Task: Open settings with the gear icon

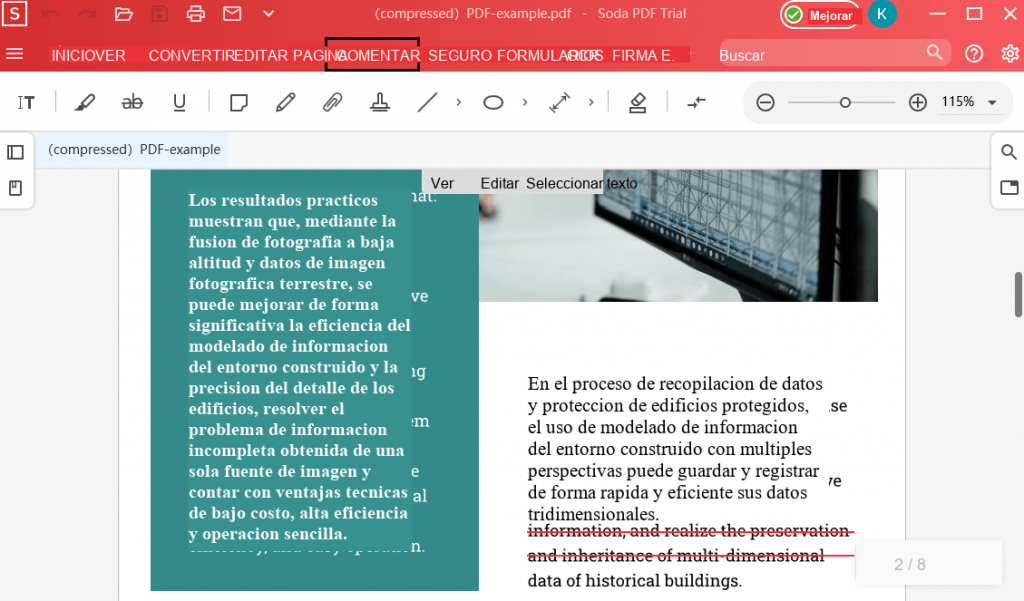Action: tap(1010, 54)
